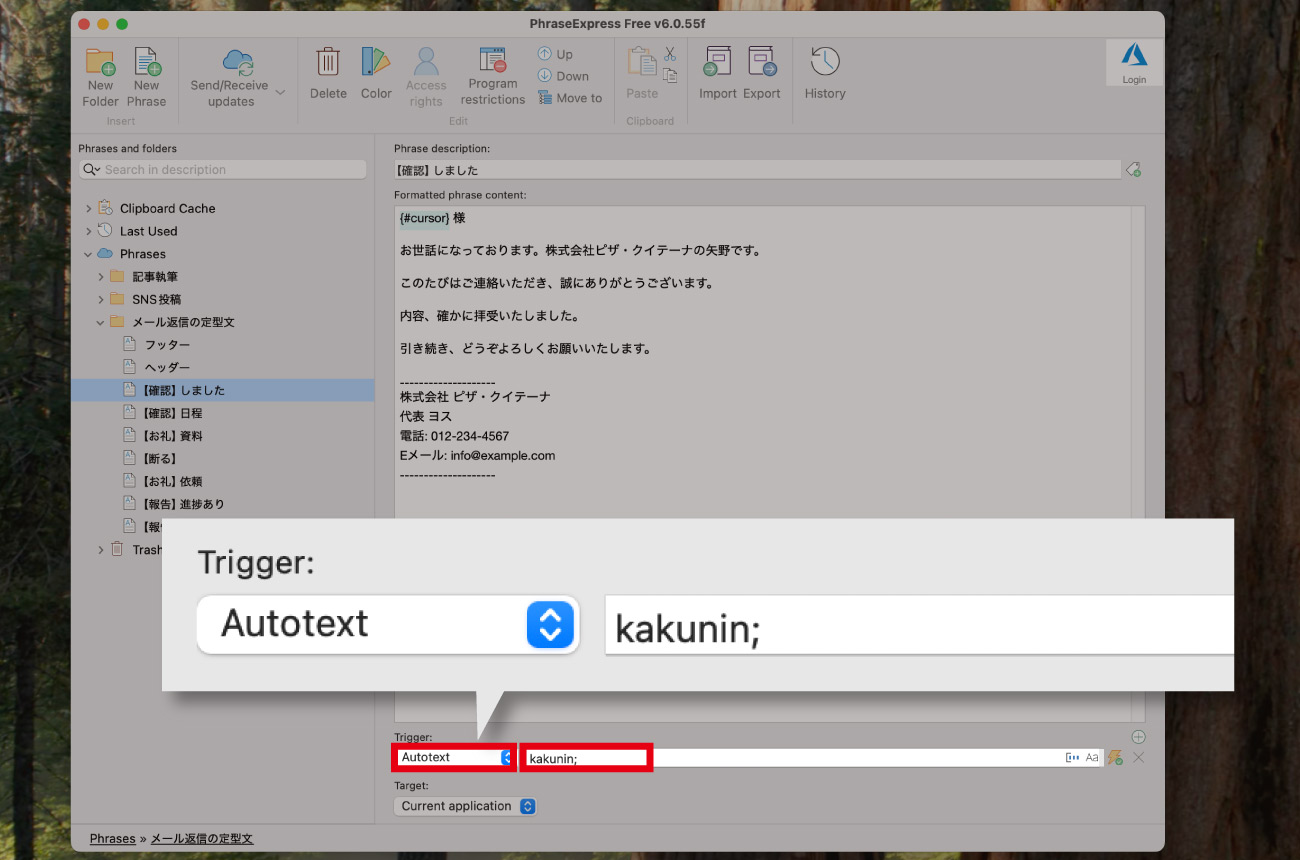Screen dimensions: 1300x860
Task: Export phrases using the Export icon
Action: coord(762,73)
